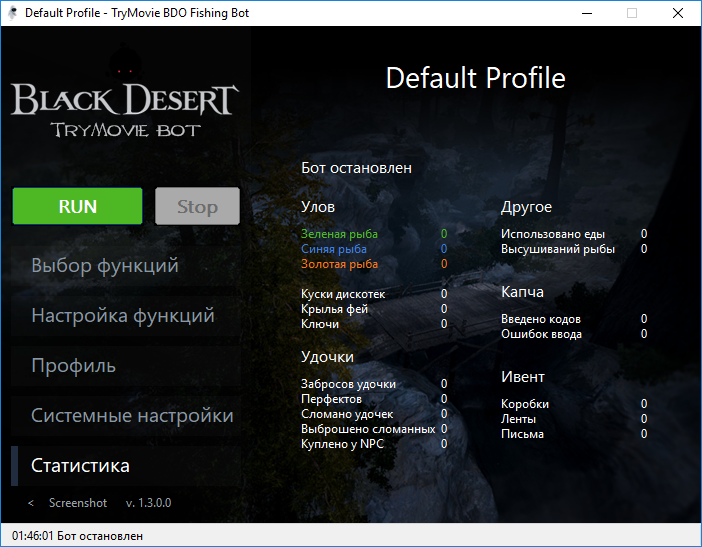Viewport: 702px width, 547px height.
Task: Click the Бот остановлен status text above Улов
Action: click(356, 168)
